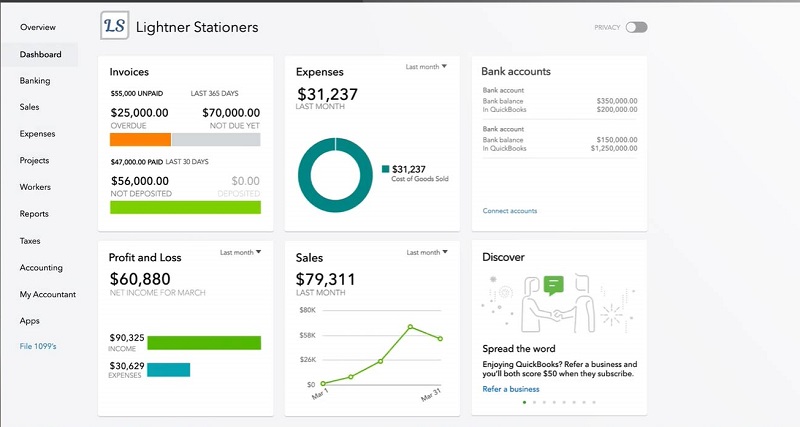The width and height of the screenshot is (800, 427).
Task: Click the $90,325 income value
Action: coord(127,338)
